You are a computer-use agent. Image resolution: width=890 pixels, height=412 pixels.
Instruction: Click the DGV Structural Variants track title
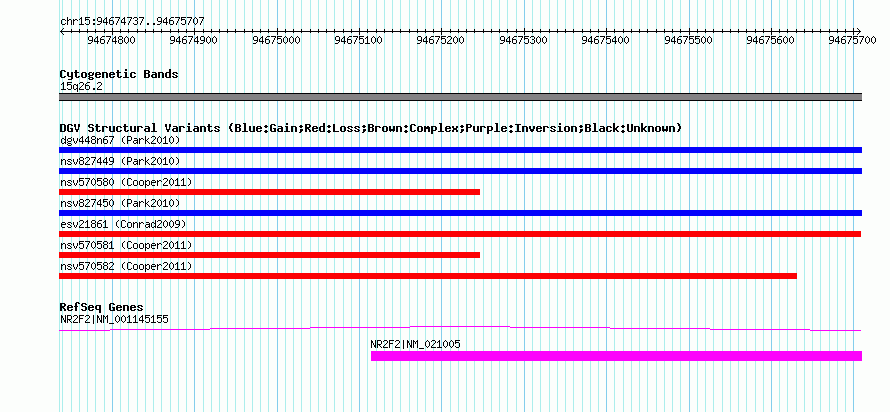(x=371, y=128)
